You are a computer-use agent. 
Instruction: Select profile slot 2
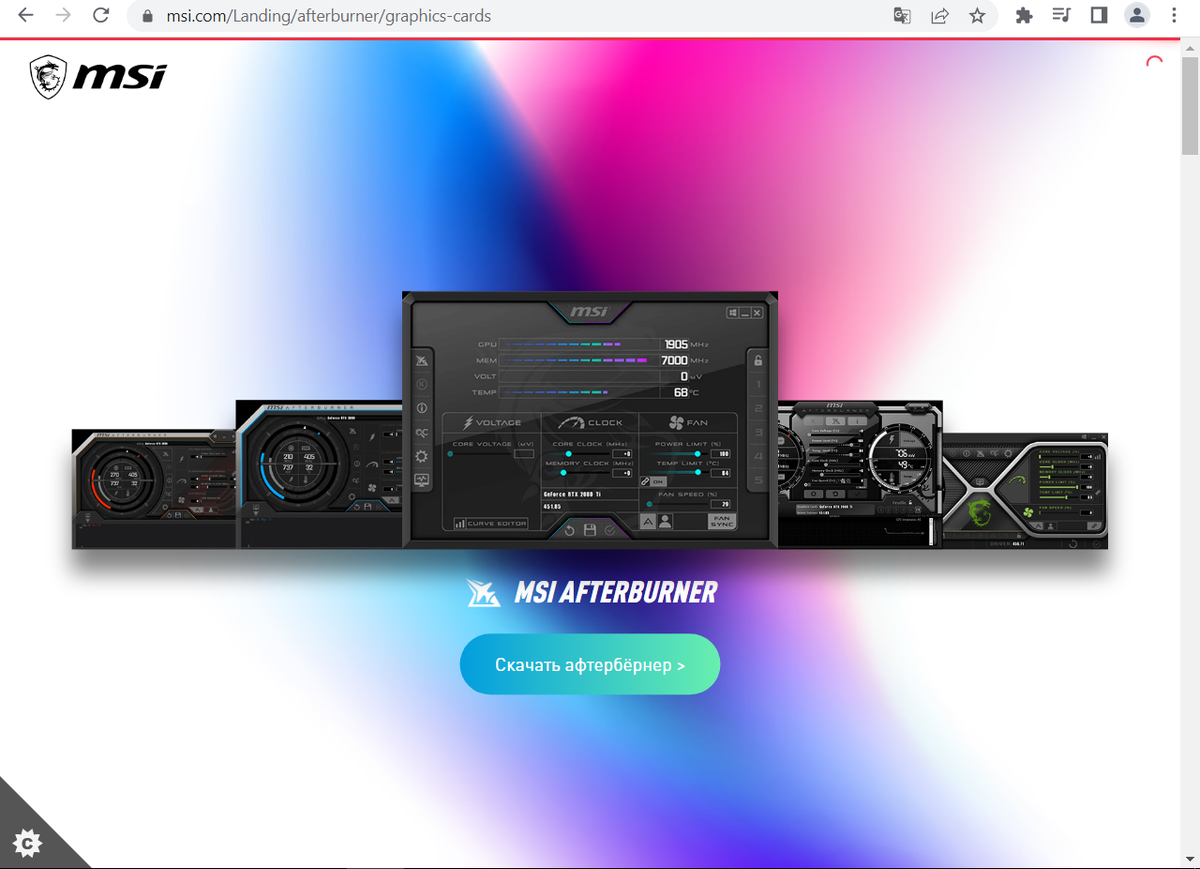pos(758,408)
